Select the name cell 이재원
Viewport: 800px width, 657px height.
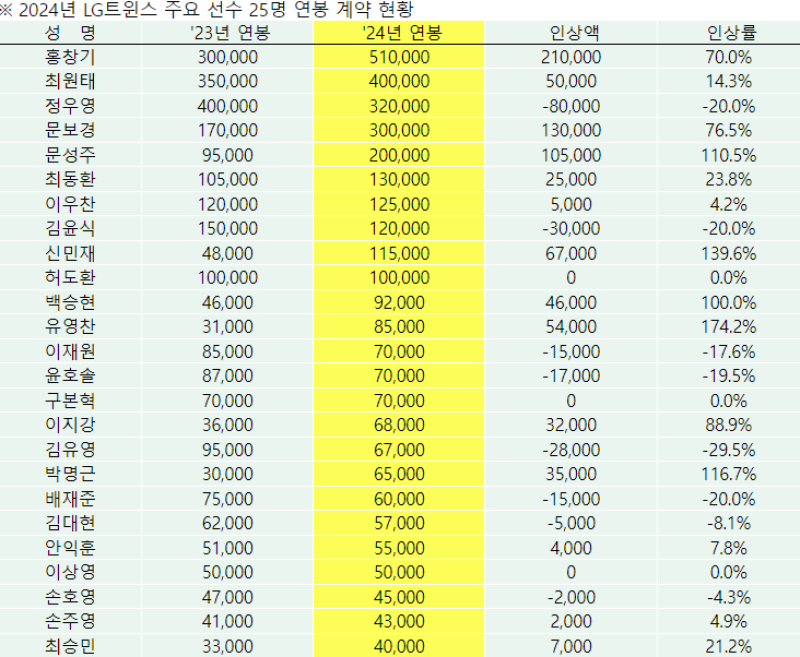pyautogui.click(x=70, y=351)
